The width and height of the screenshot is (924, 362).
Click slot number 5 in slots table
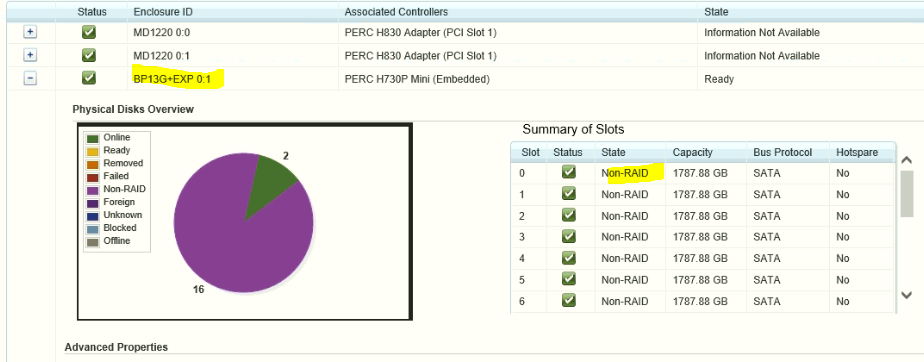pyautogui.click(x=522, y=279)
